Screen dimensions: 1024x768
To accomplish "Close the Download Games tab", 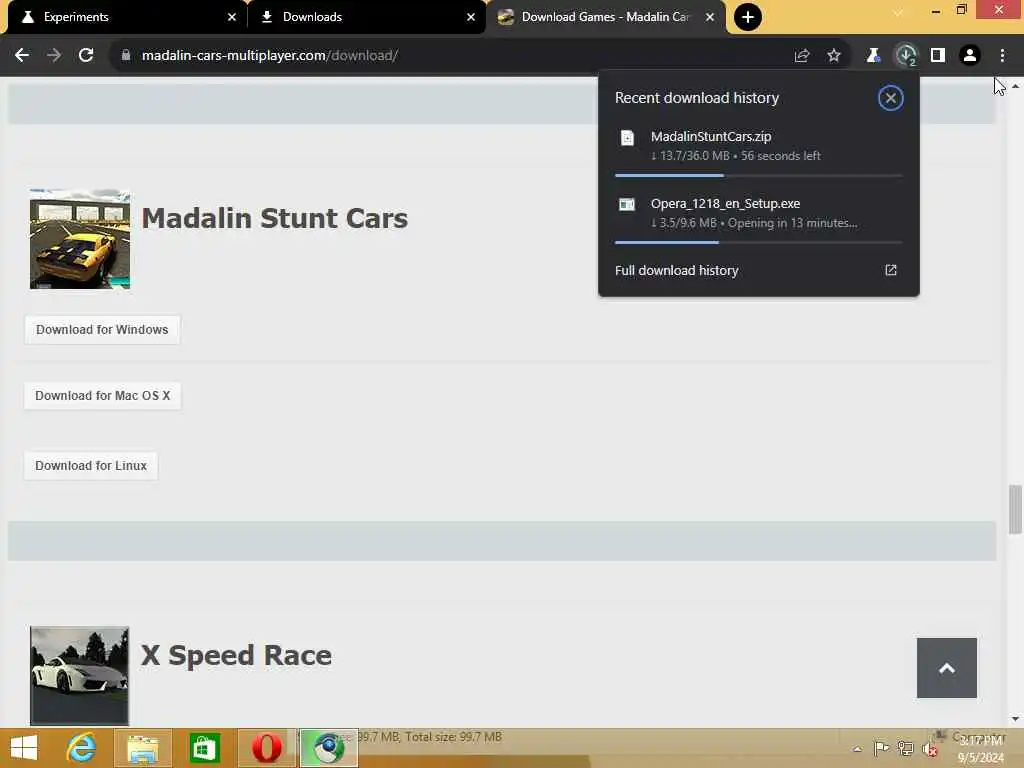I will point(710,17).
